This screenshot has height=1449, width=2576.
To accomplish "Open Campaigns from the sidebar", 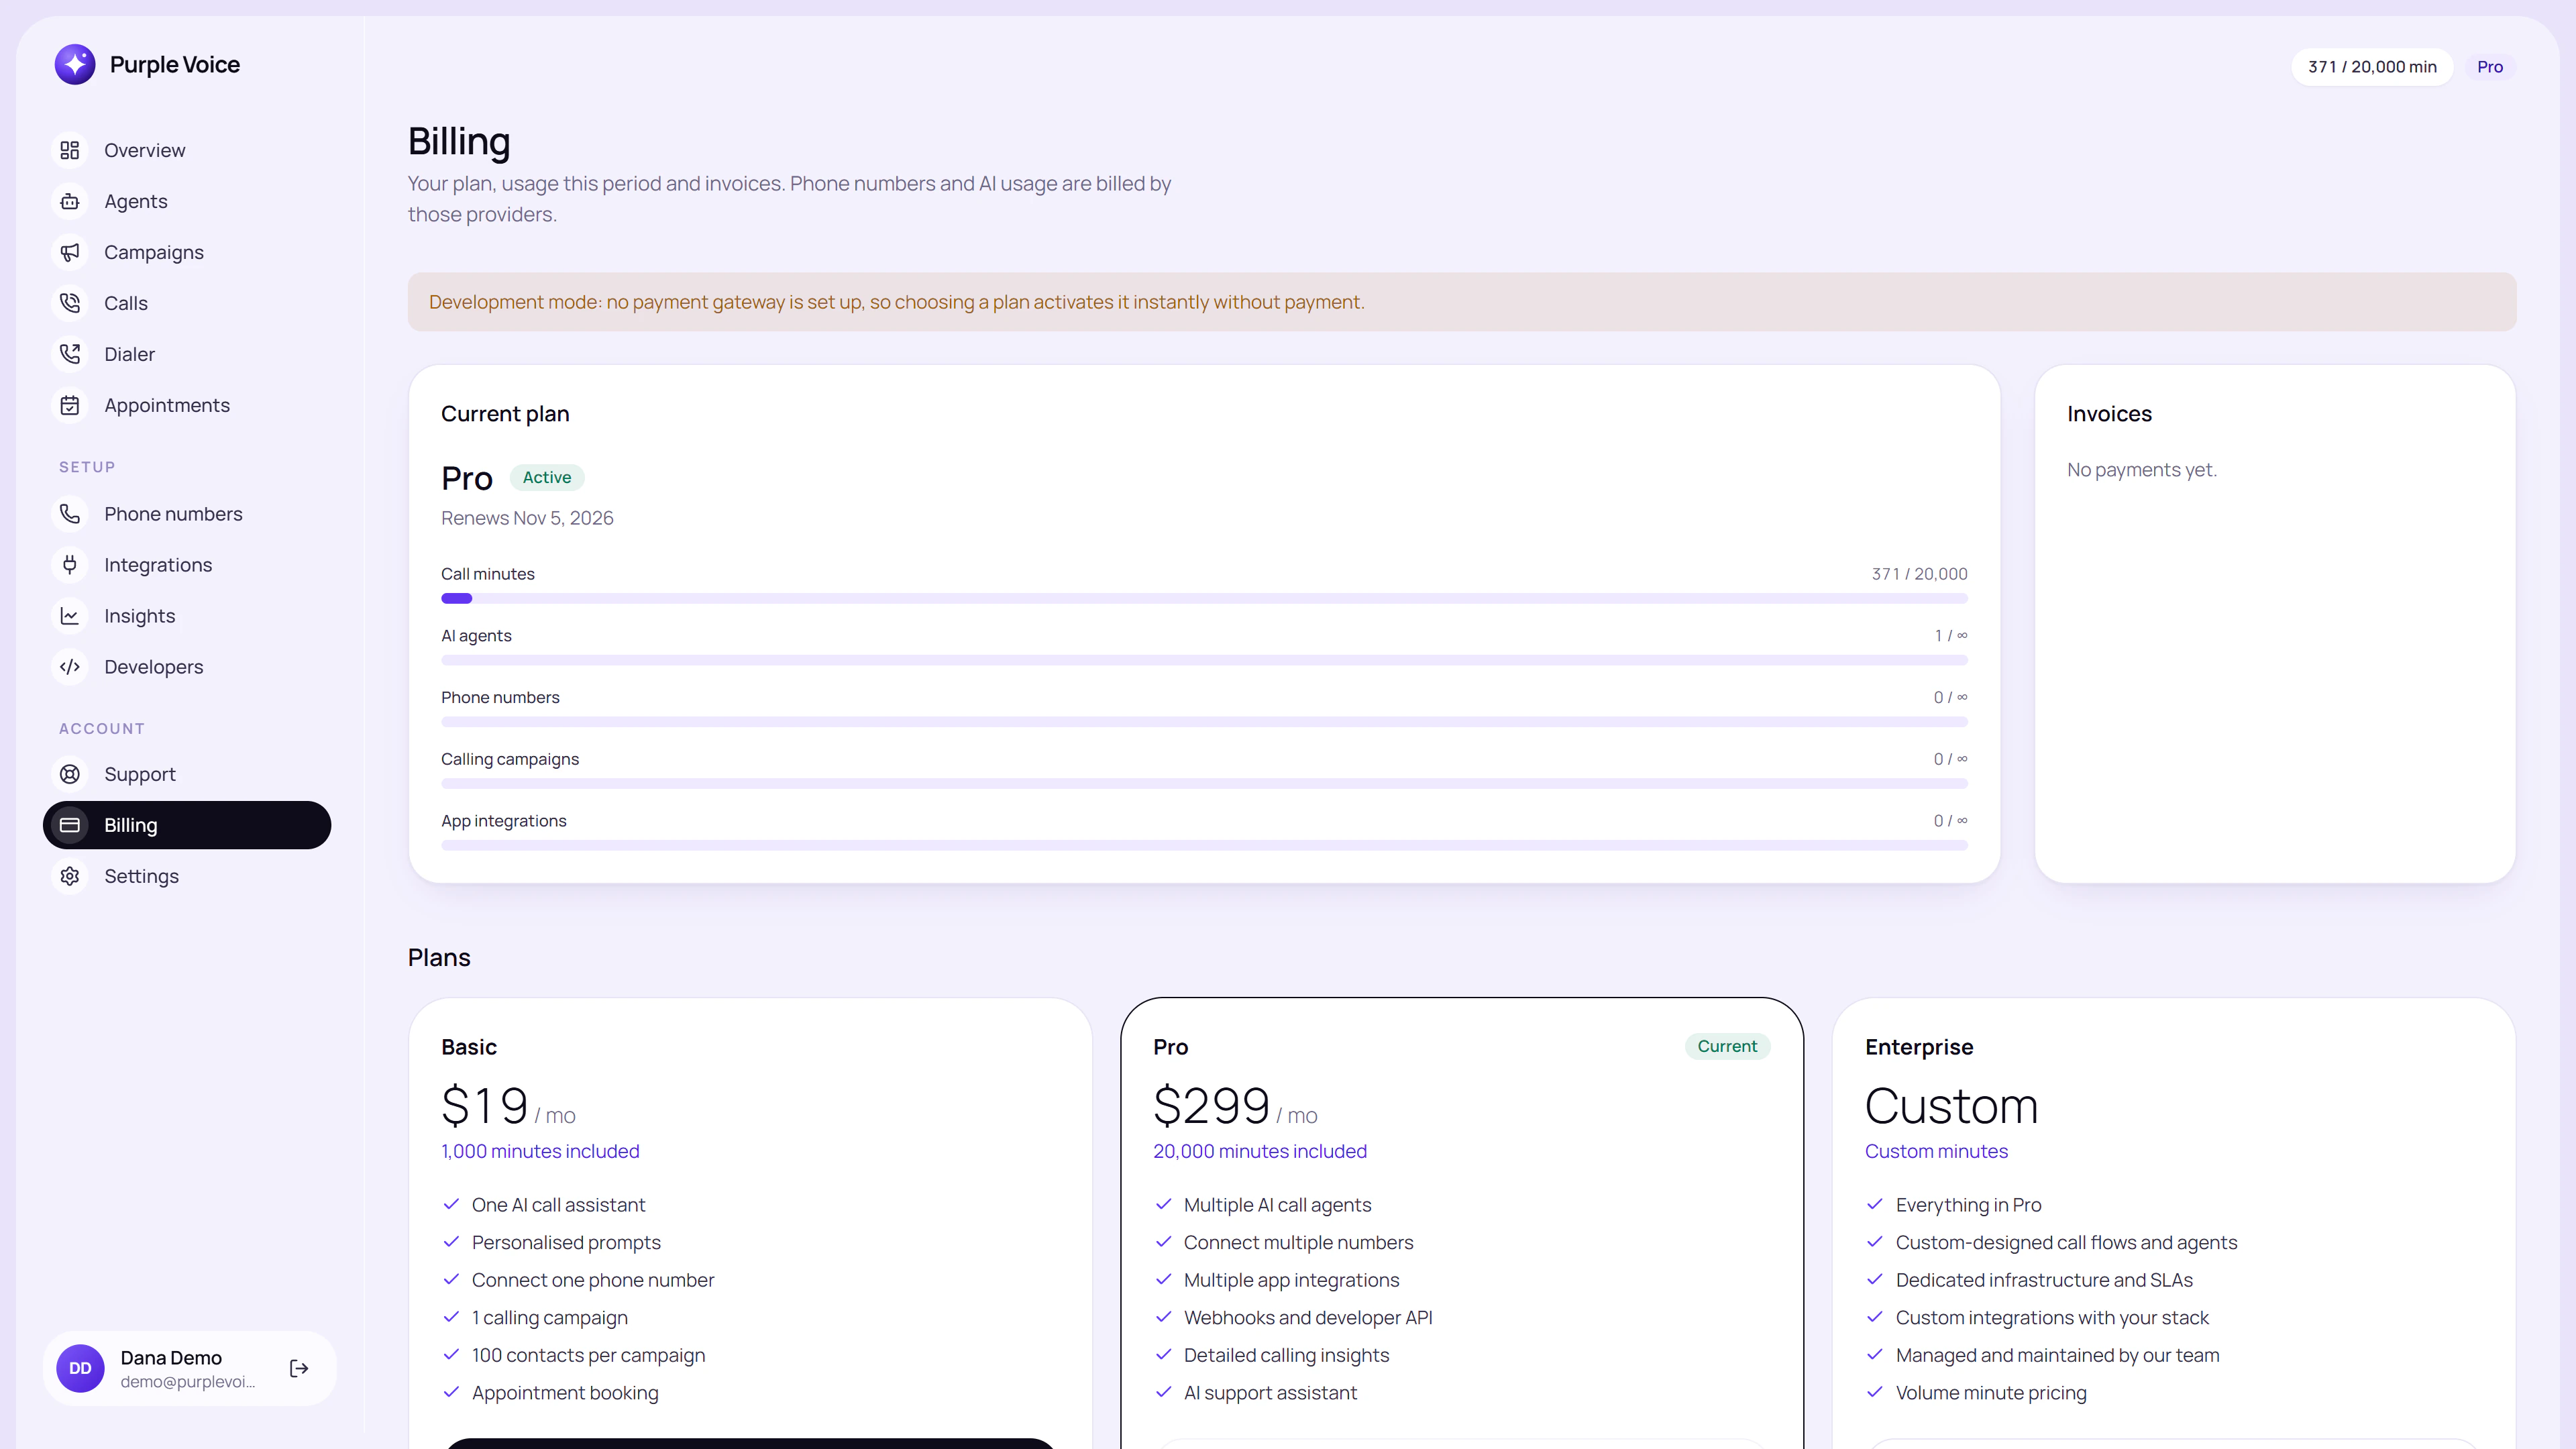I will pos(187,252).
